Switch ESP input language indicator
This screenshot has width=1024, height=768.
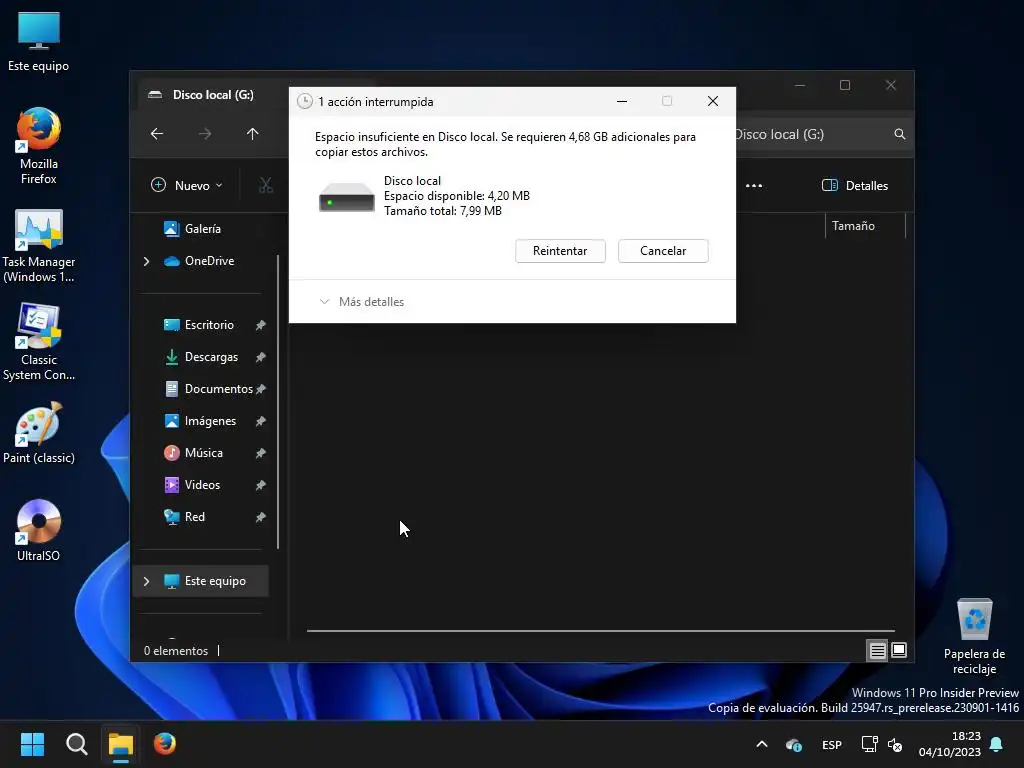(831, 744)
